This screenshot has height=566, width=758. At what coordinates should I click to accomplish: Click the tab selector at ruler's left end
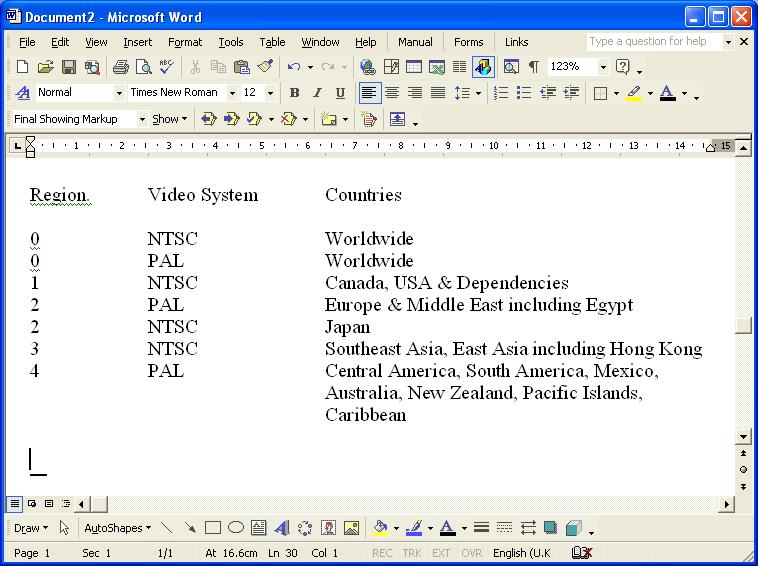[17, 145]
